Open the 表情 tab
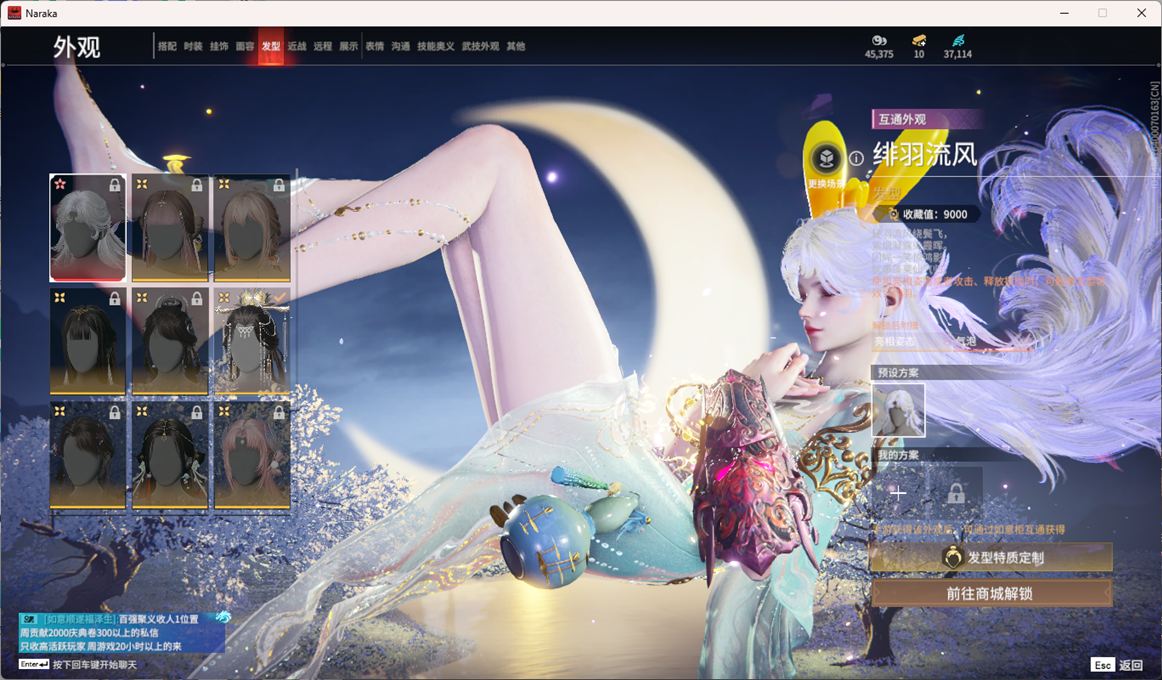 click(375, 46)
